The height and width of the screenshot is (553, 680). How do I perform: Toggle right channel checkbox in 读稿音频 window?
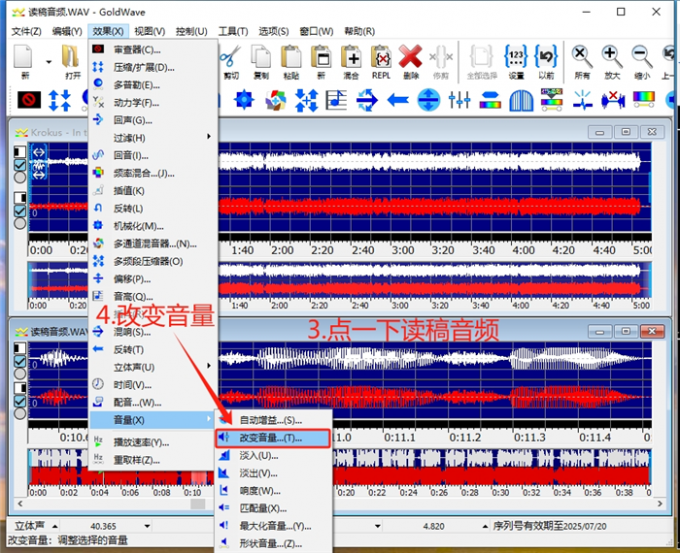point(20,402)
